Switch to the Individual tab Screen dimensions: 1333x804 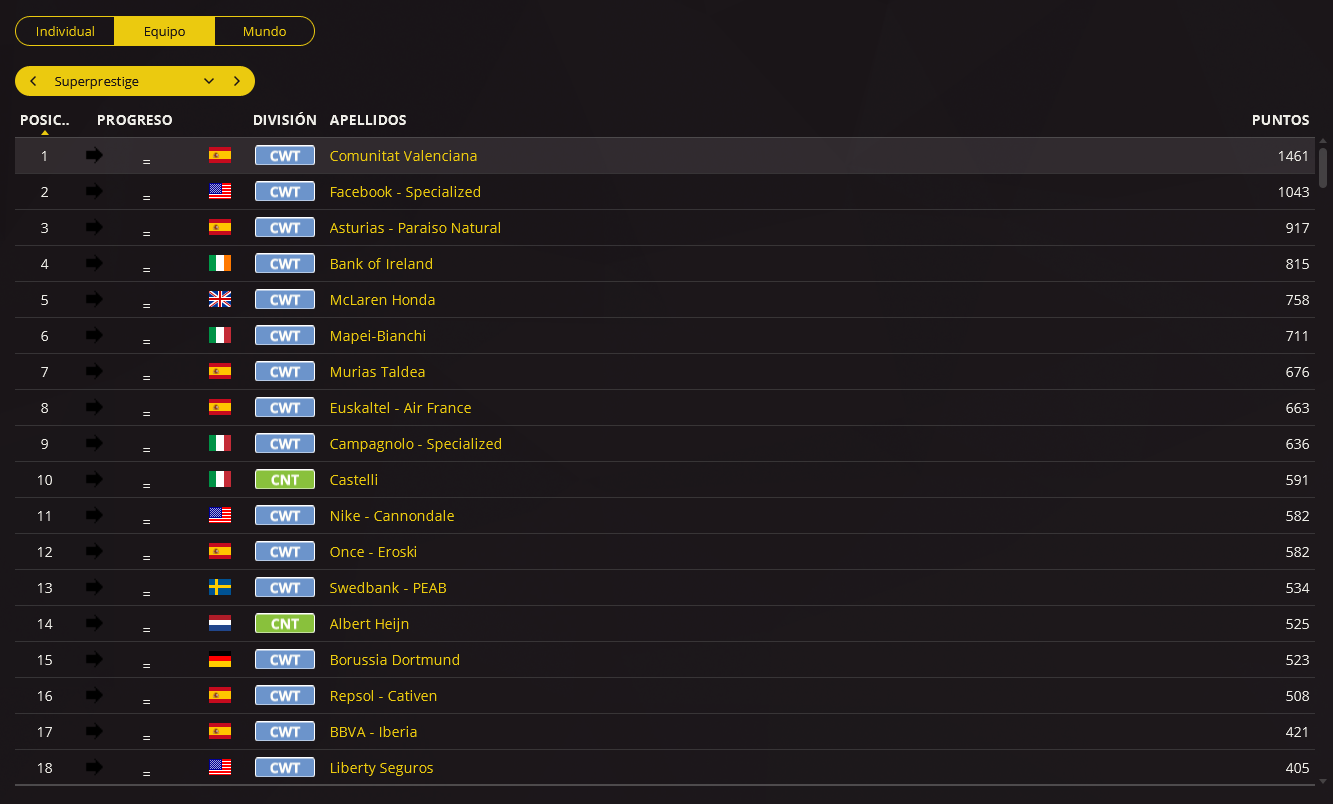coord(65,31)
